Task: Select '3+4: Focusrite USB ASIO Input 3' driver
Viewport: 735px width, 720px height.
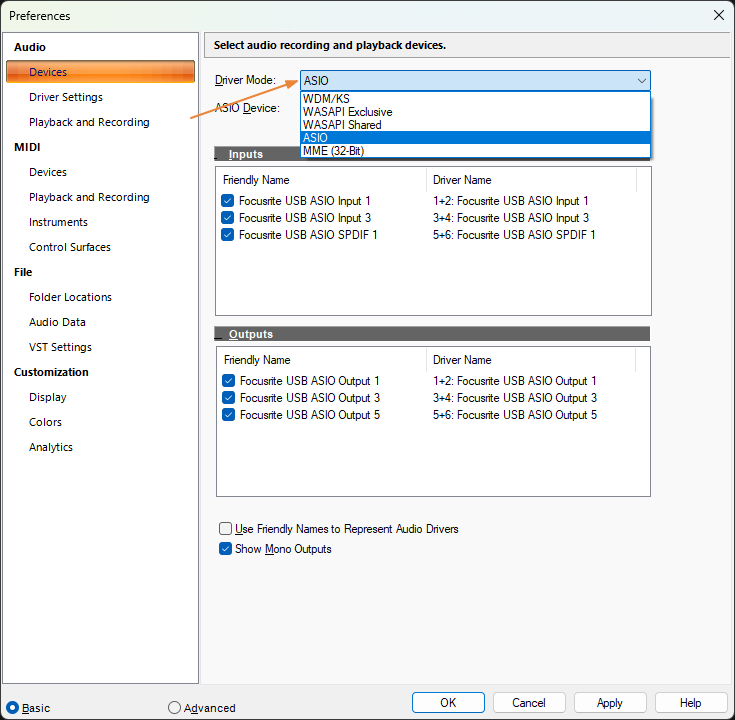Action: click(510, 218)
